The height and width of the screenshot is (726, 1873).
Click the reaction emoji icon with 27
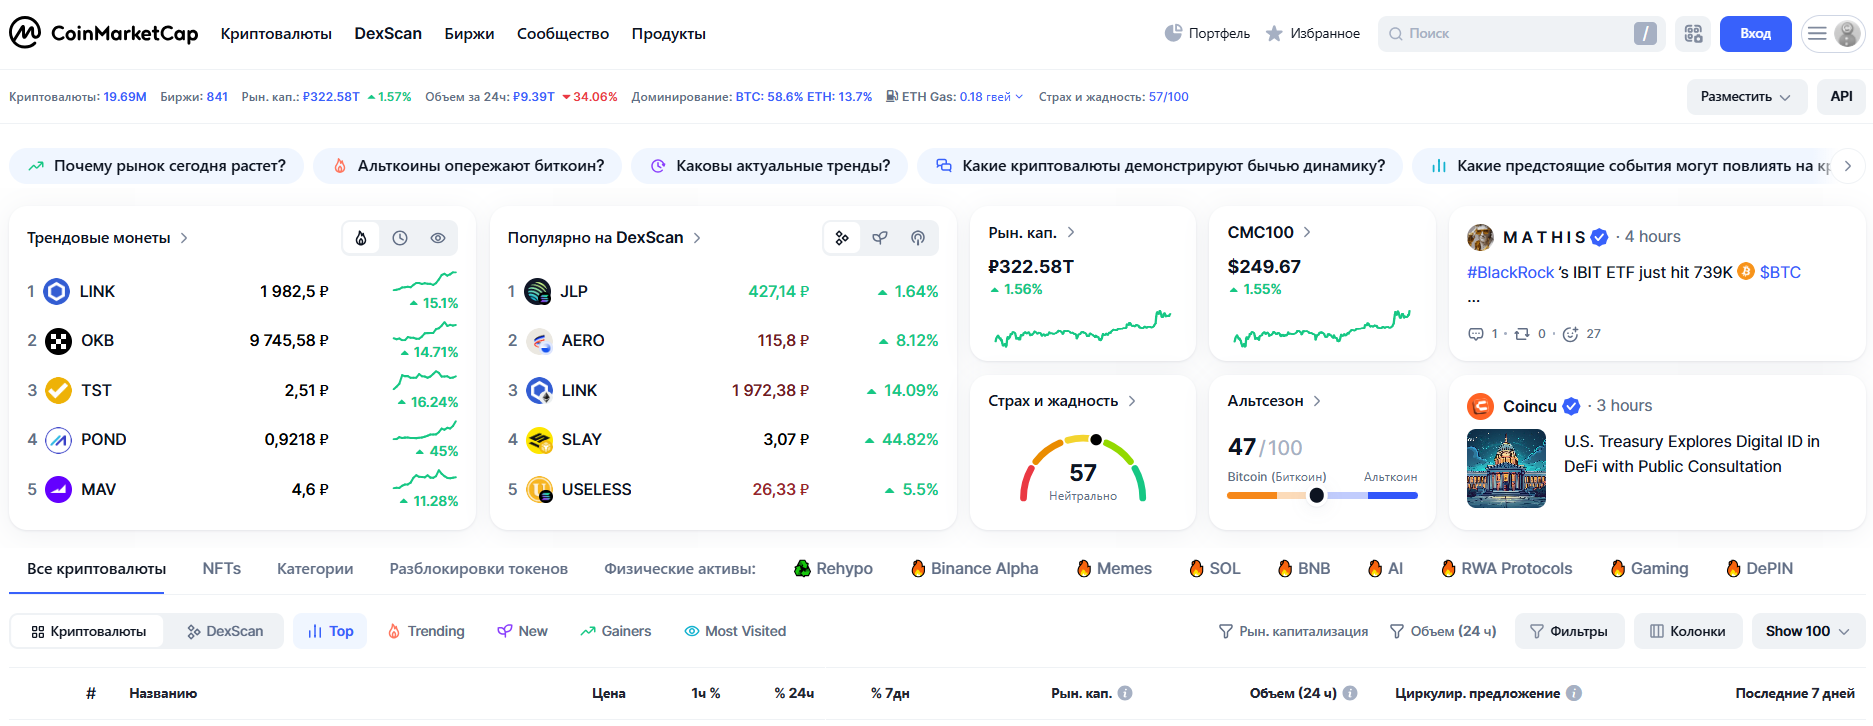click(1570, 334)
